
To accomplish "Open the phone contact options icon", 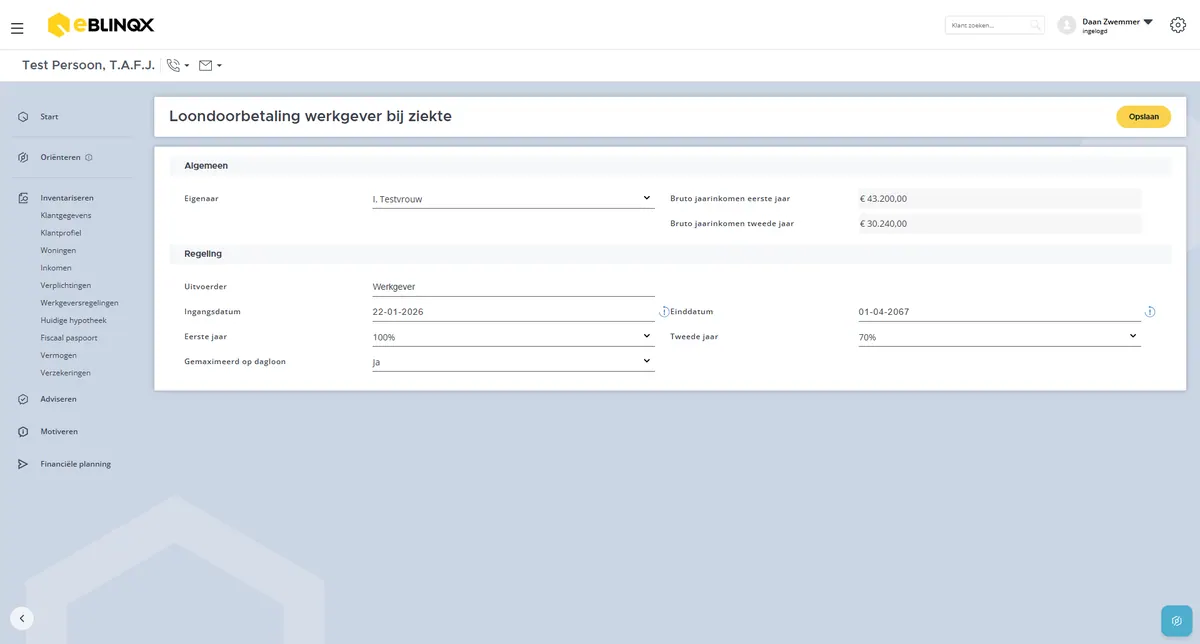I will tap(174, 66).
